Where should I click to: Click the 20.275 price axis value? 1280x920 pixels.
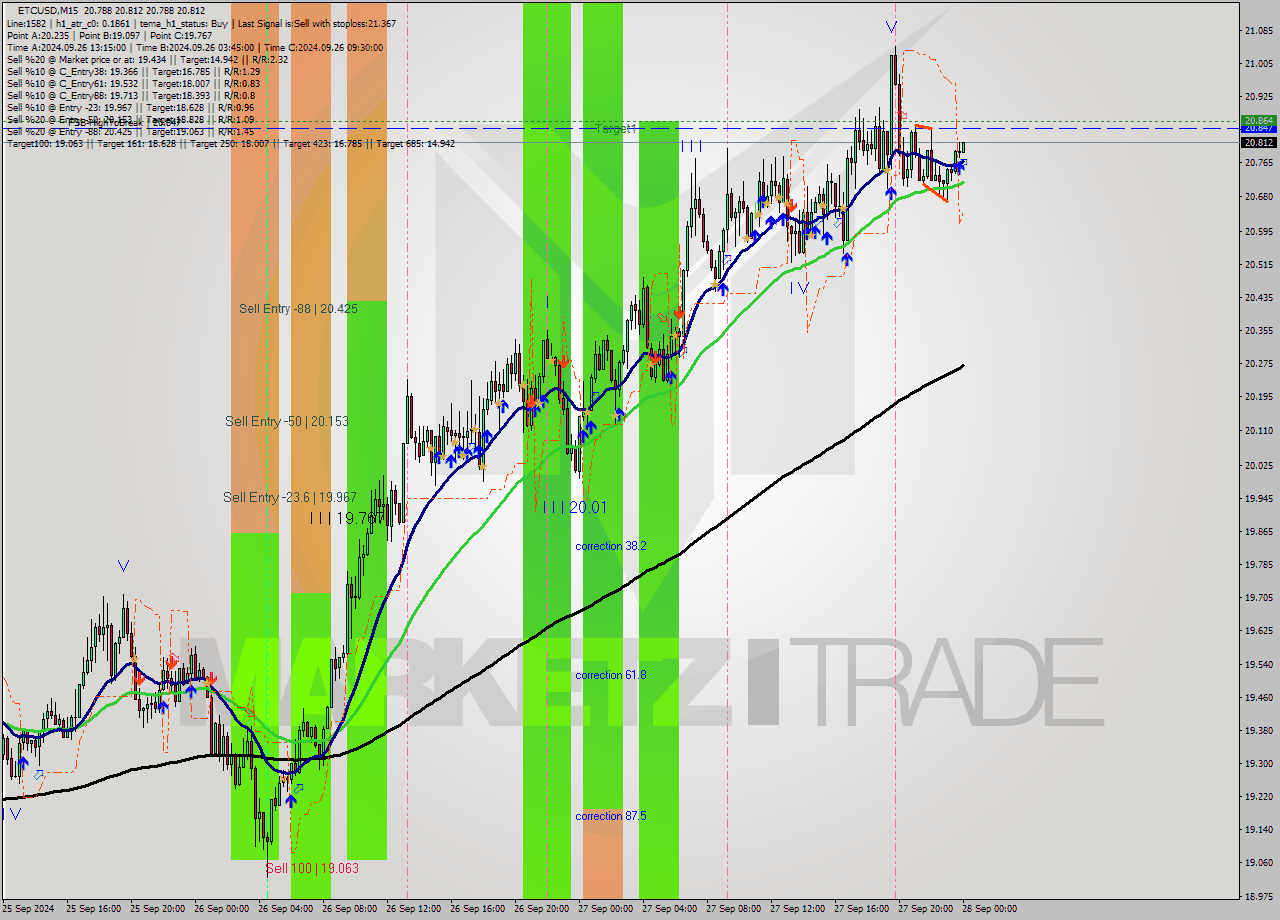[x=1258, y=363]
